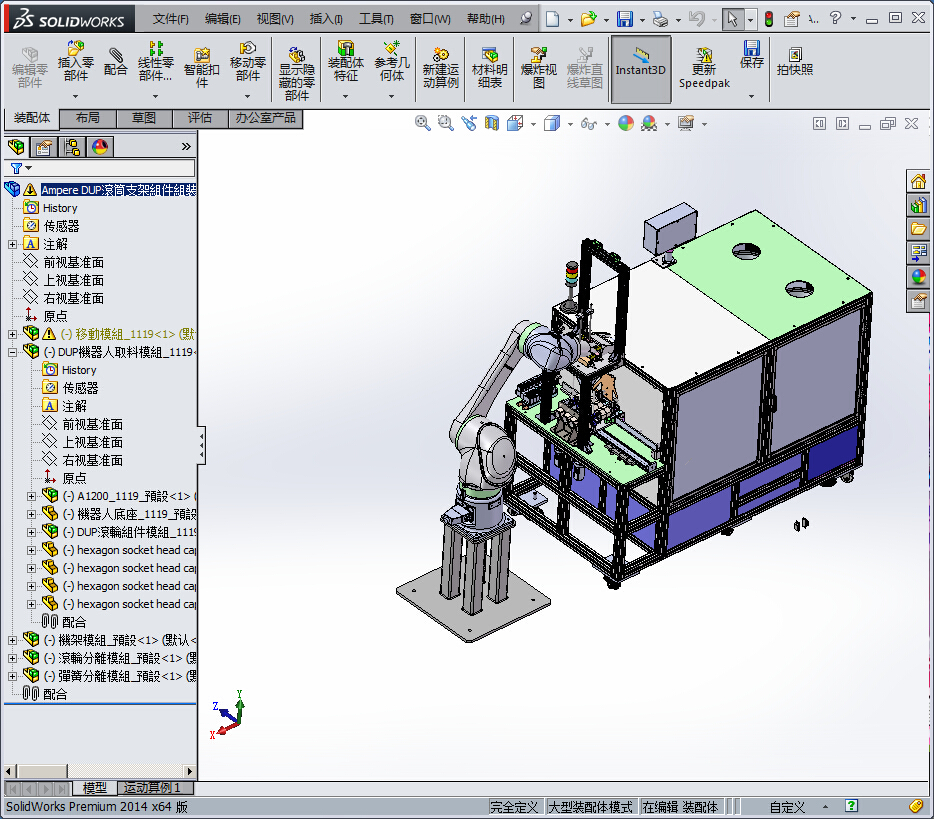Open the PropertyManager tab icon
Image resolution: width=934 pixels, height=819 pixels.
pyautogui.click(x=43, y=147)
